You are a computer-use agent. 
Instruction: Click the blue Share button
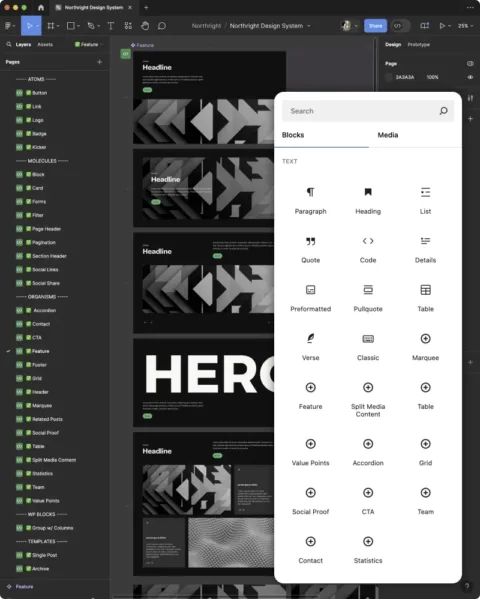[x=375, y=26]
